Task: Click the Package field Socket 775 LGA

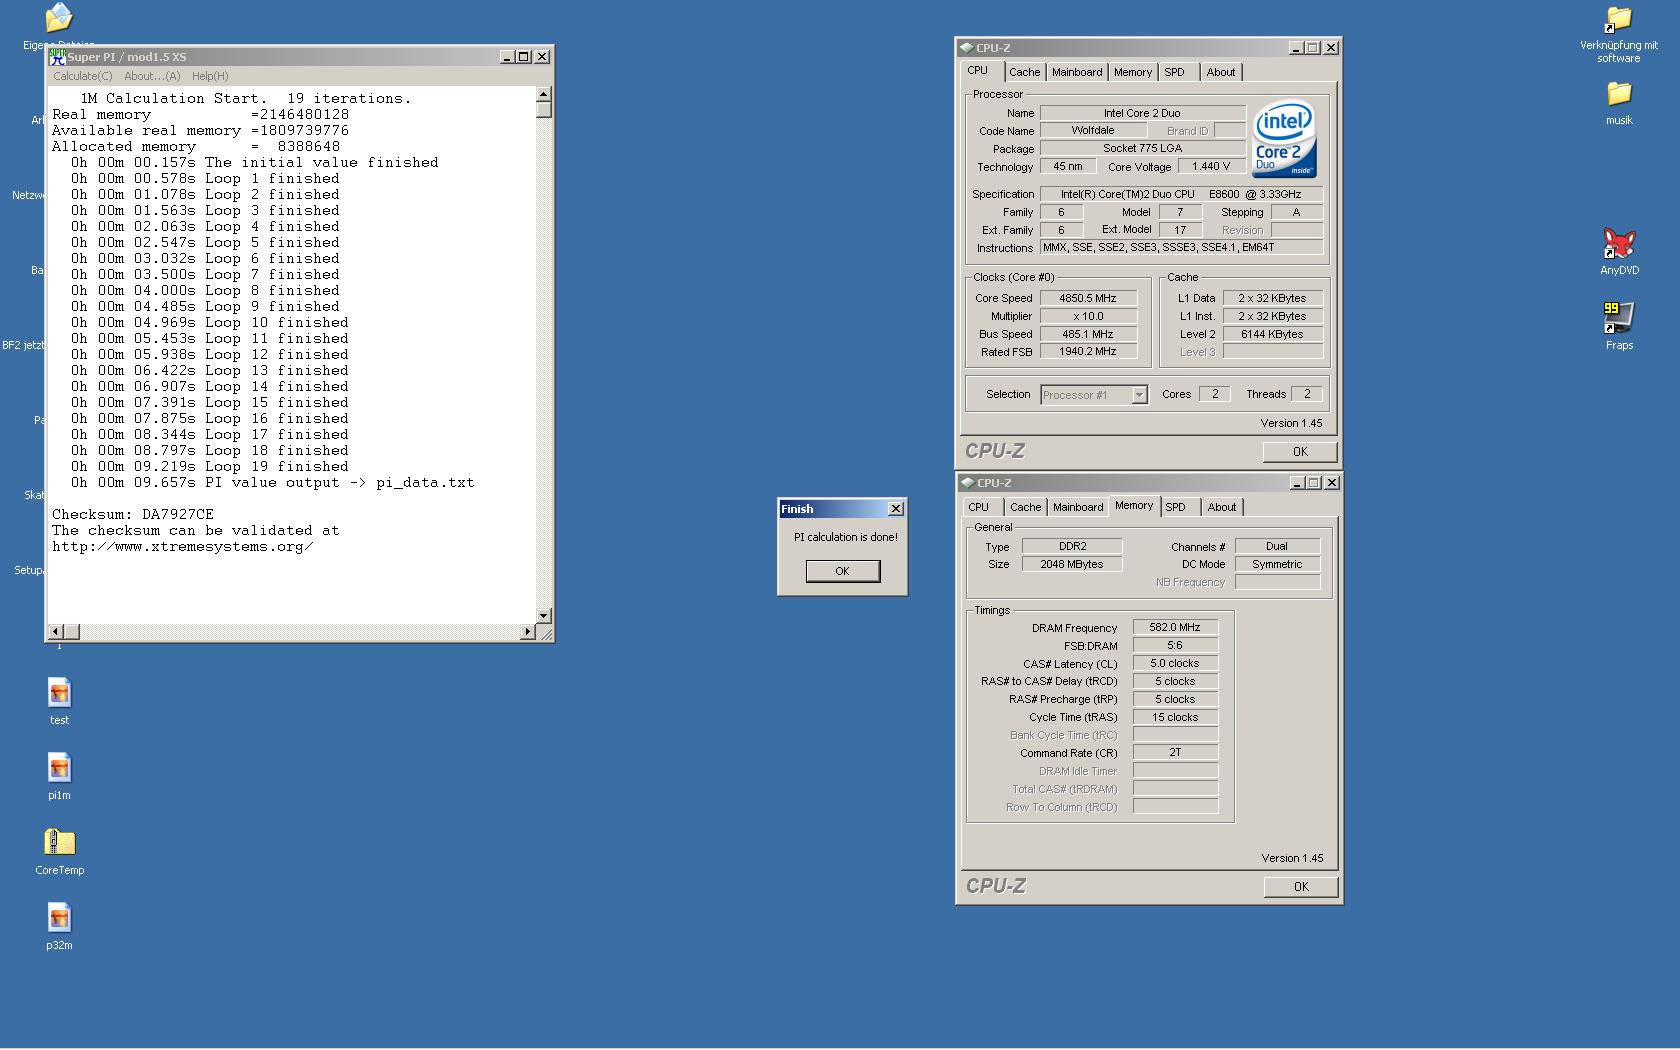Action: pos(1143,148)
